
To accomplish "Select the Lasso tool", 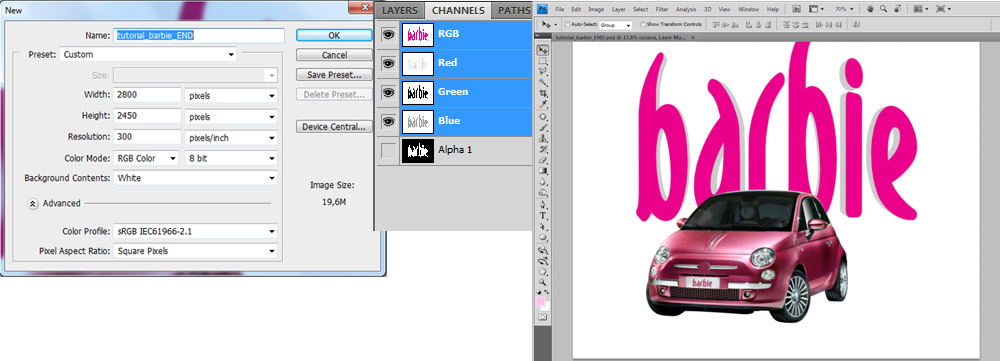I will tap(543, 71).
